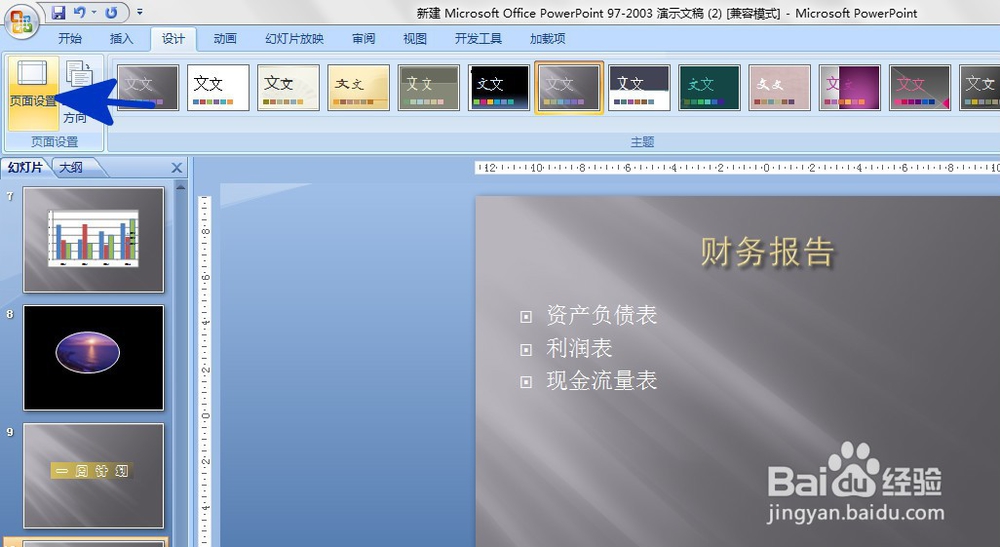This screenshot has width=1000, height=547.
Task: Open the 加载项 ribbon tab
Action: tap(547, 39)
